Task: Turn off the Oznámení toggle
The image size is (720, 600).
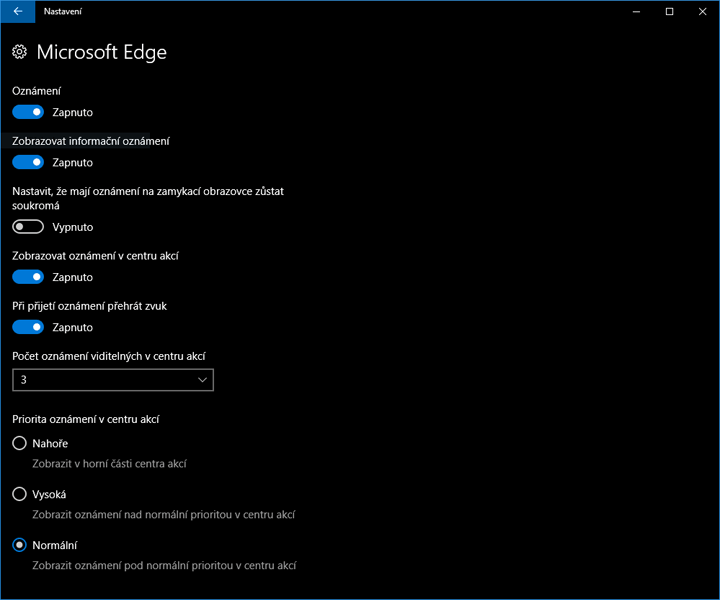Action: coord(28,112)
